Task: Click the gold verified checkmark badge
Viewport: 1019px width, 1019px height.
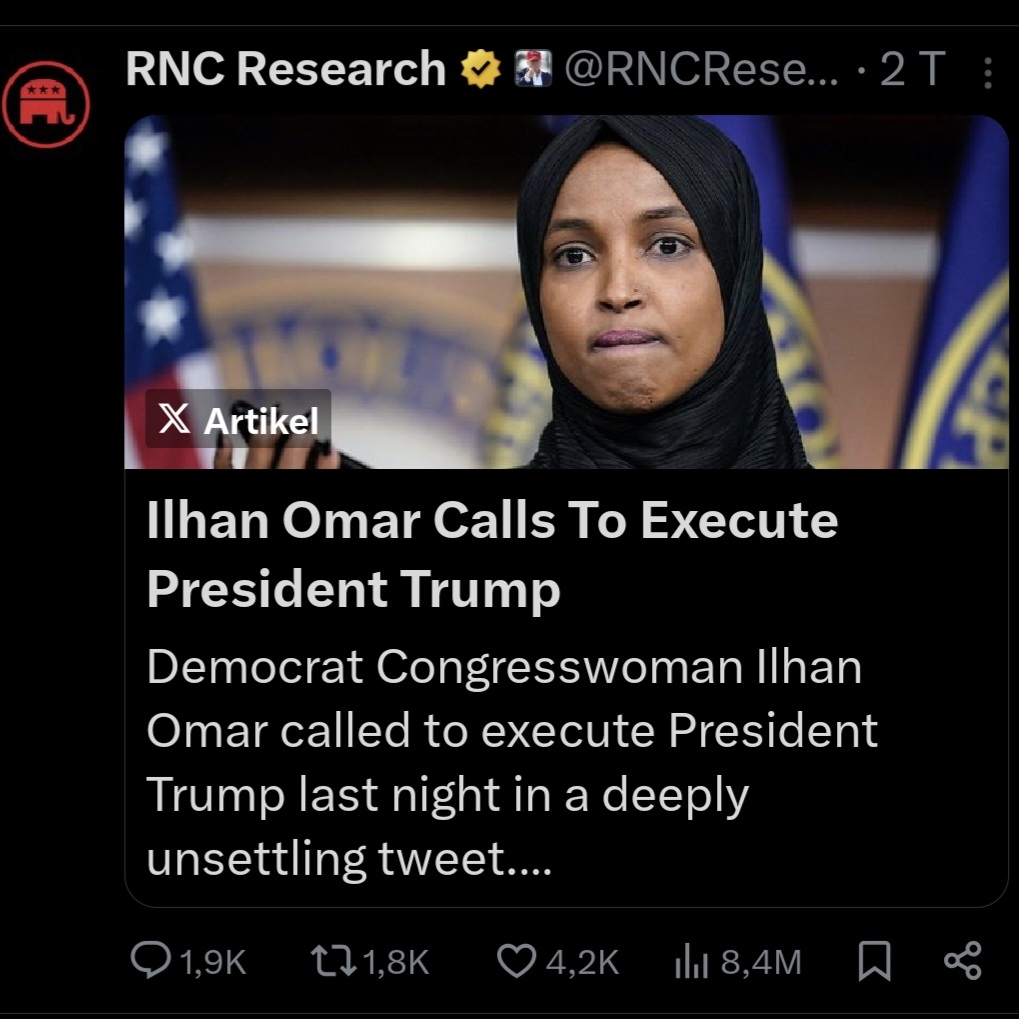Action: [x=480, y=70]
